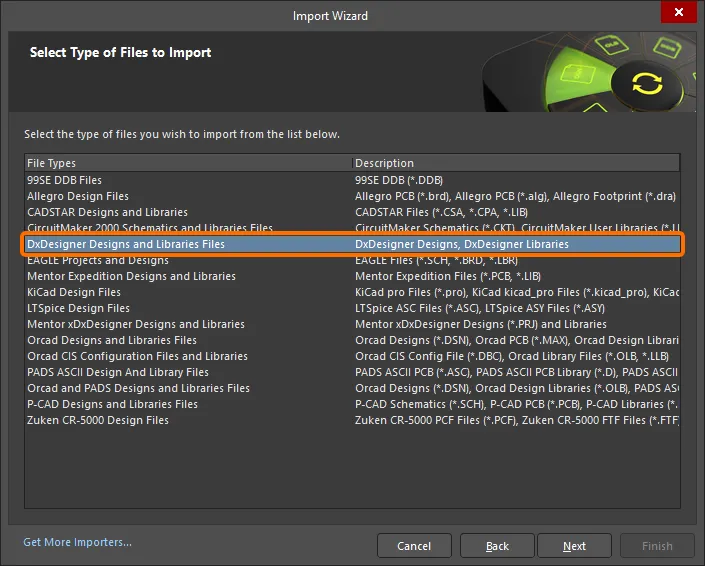Click the 99SE DDB (*.DDB) description
Screen dimensions: 705x566
[x=399, y=180]
